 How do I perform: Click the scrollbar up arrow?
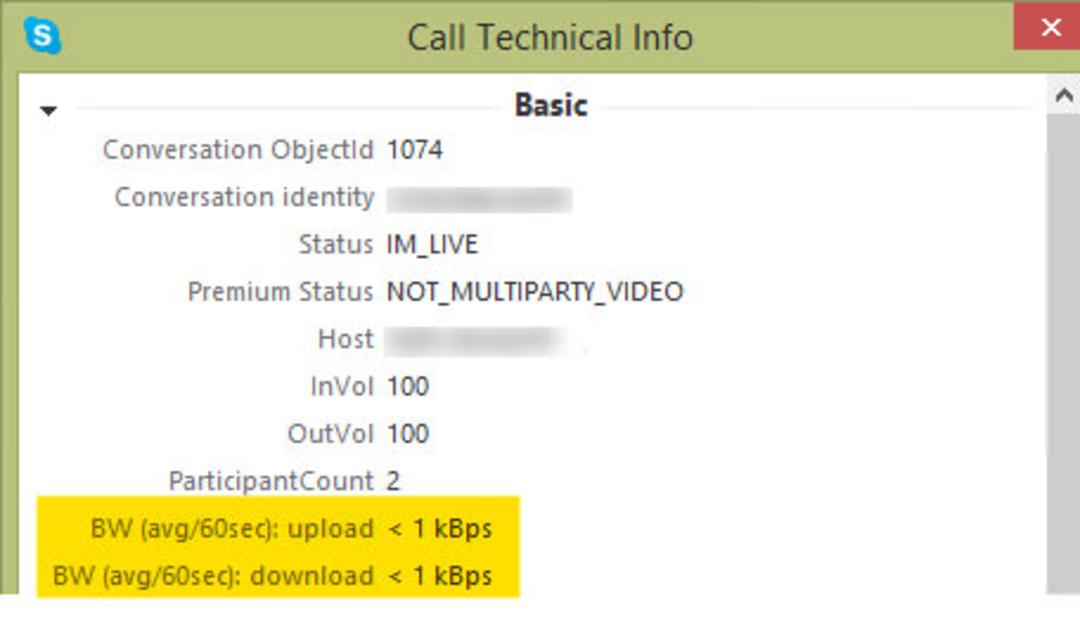click(x=1063, y=95)
